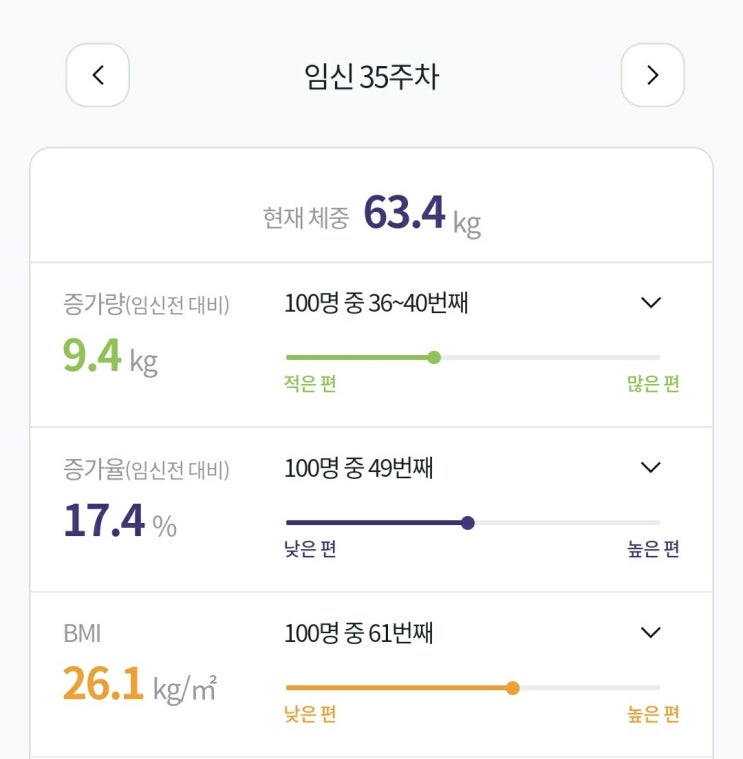This screenshot has height=759, width=743.
Task: Select the 100명 중 36~40번째 ranking text
Action: click(376, 304)
